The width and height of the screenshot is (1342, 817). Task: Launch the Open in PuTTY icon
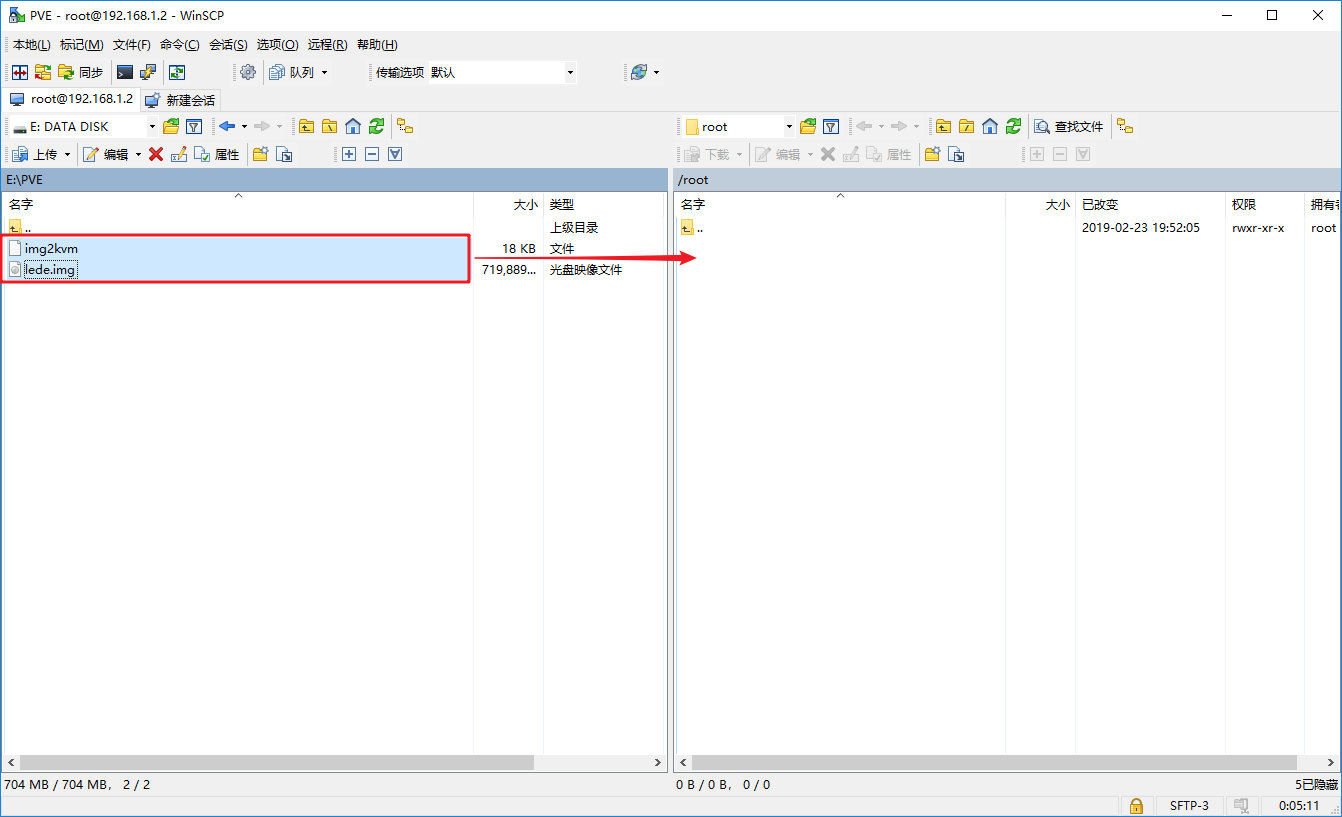point(148,72)
